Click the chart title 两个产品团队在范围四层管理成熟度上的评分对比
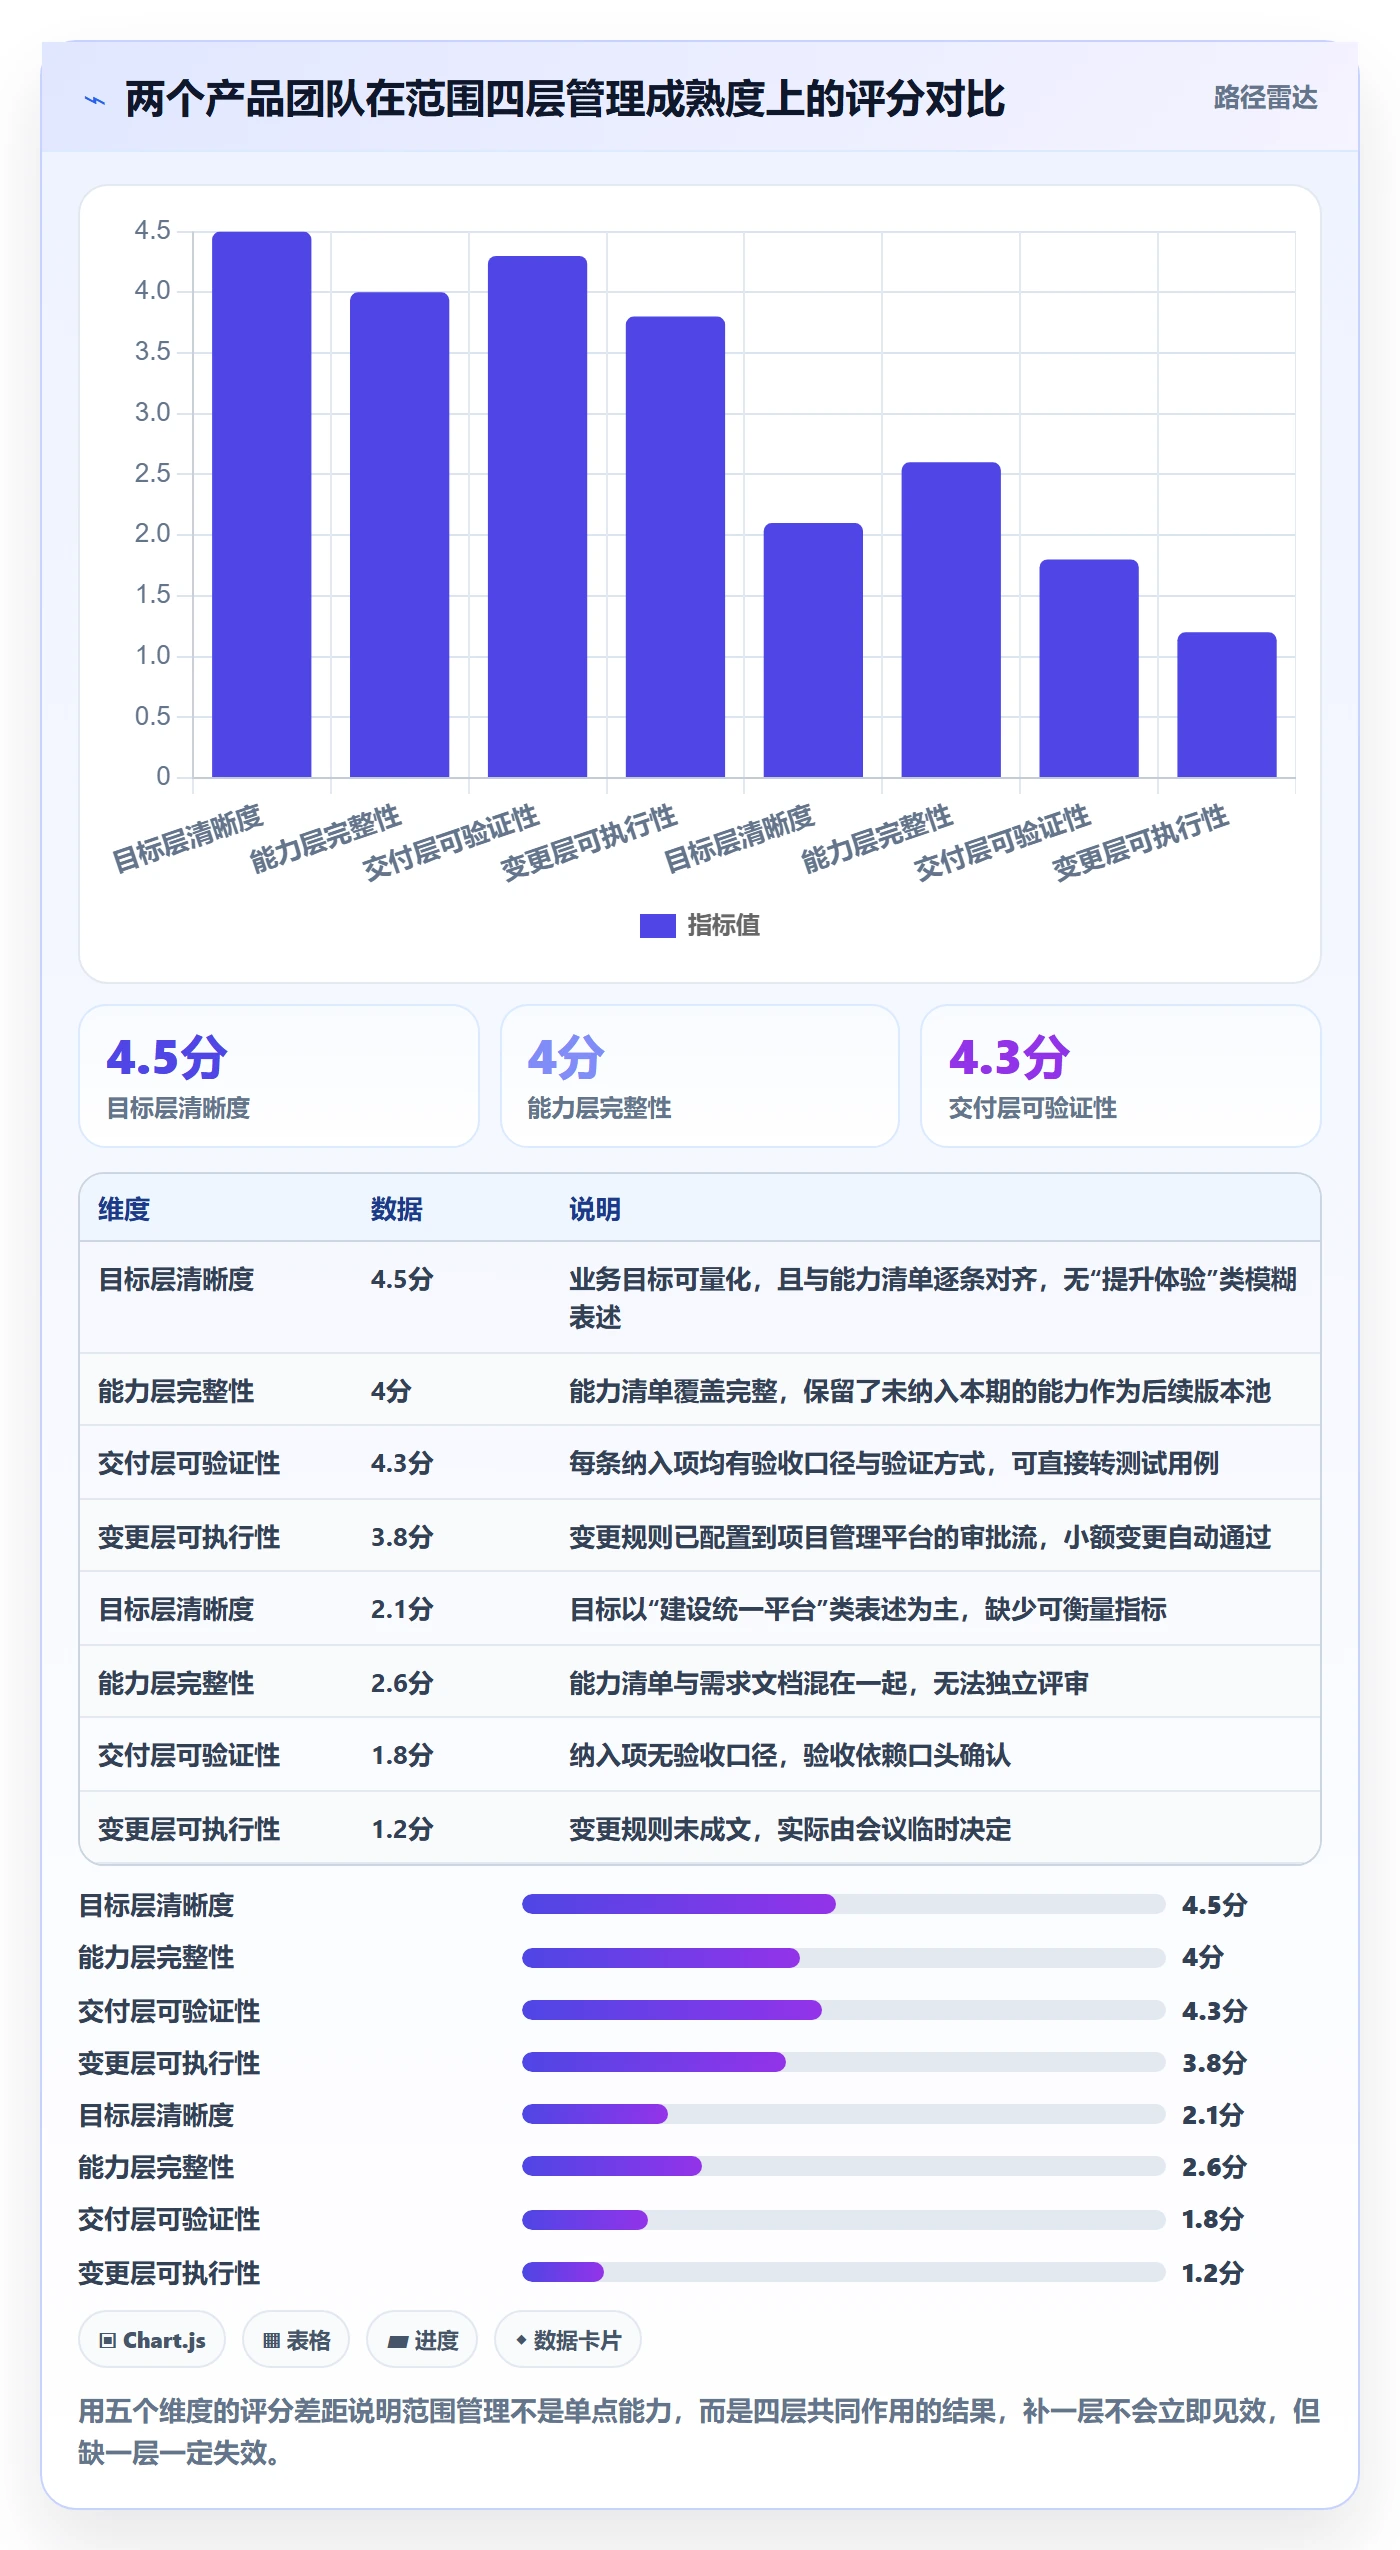Image resolution: width=1400 pixels, height=2550 pixels. click(x=565, y=99)
